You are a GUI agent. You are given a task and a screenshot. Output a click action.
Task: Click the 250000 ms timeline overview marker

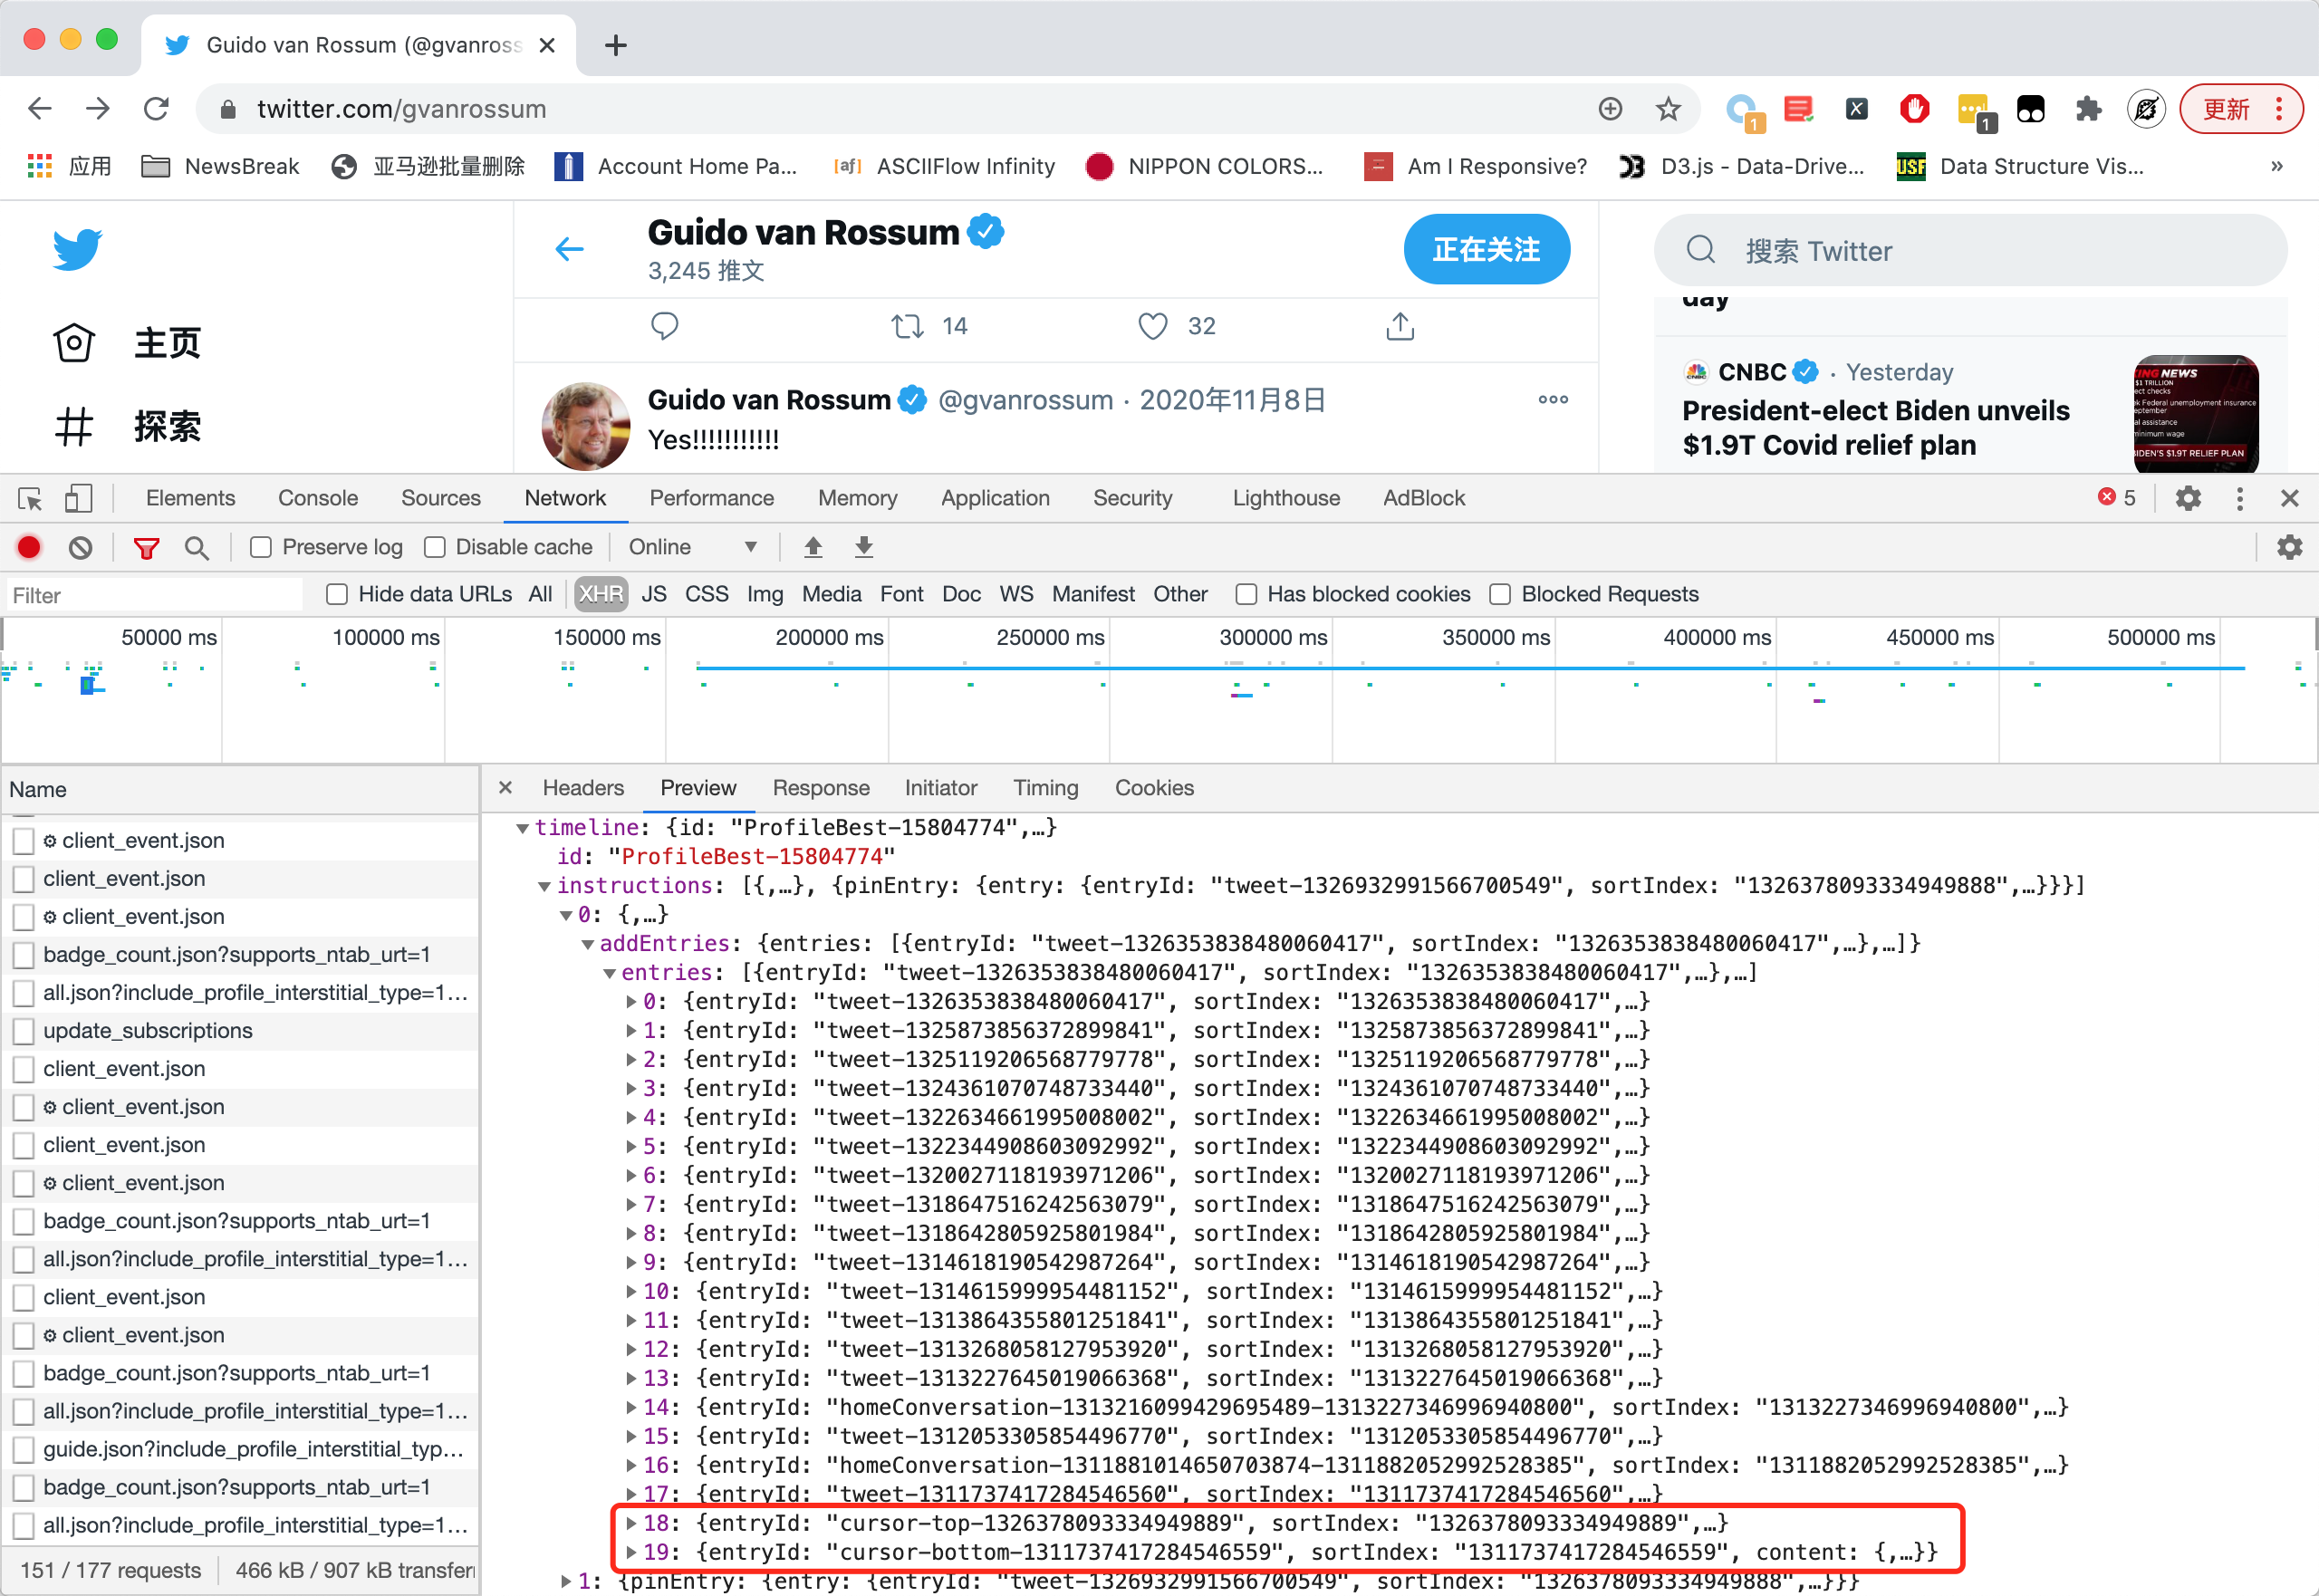[x=1050, y=637]
